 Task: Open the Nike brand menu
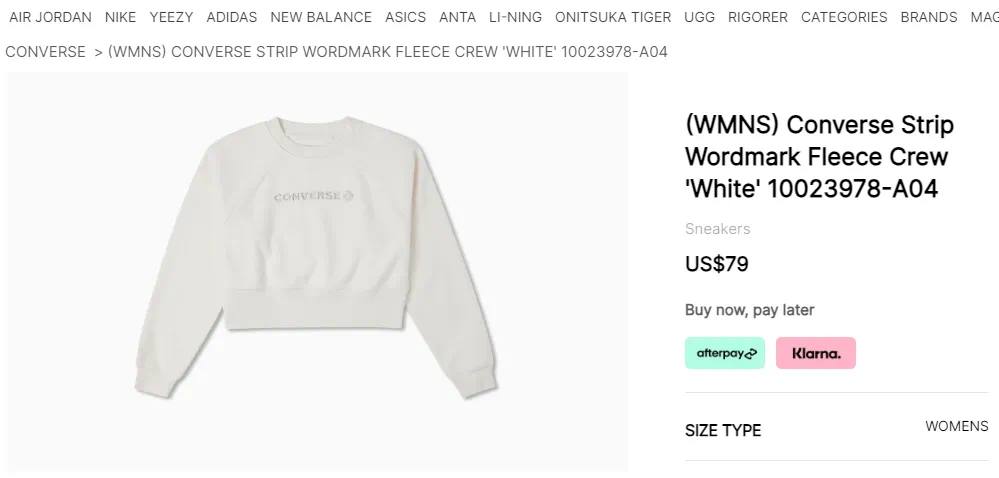(x=120, y=17)
